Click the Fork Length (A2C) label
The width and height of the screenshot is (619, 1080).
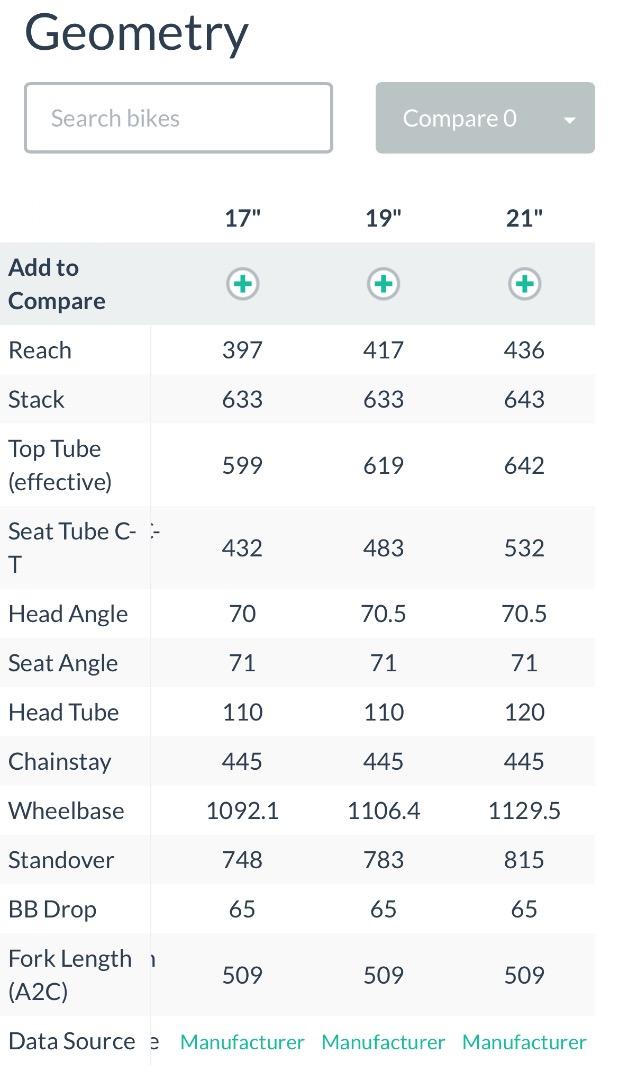click(x=70, y=975)
